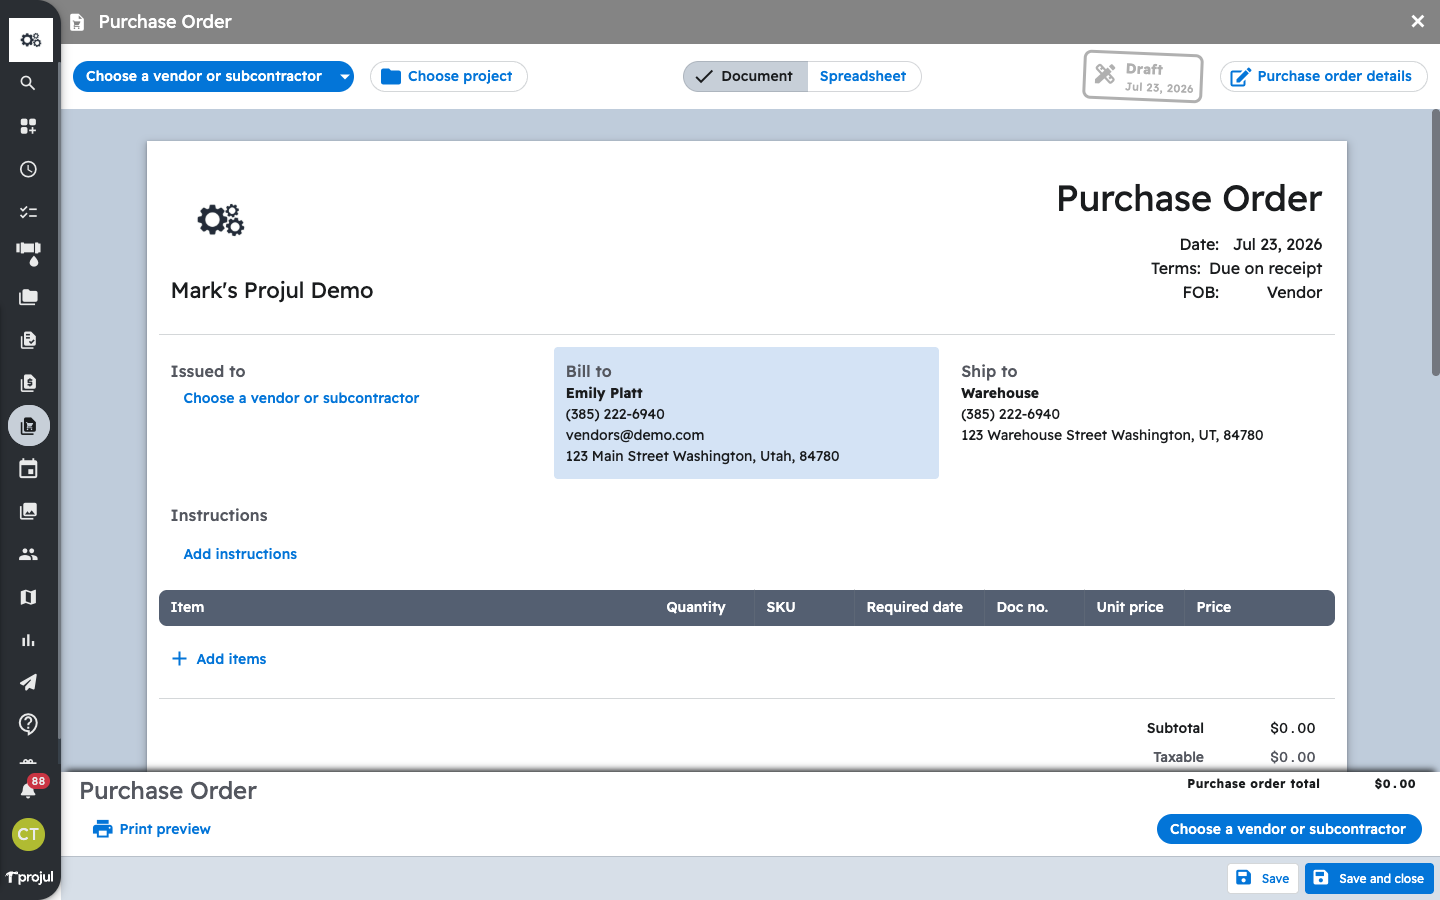Click the Save button
Viewport: 1440px width, 900px height.
pyautogui.click(x=1262, y=878)
